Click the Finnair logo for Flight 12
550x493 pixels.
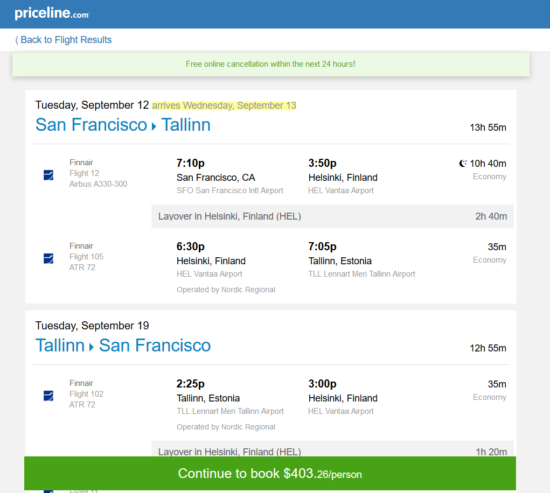tap(48, 175)
